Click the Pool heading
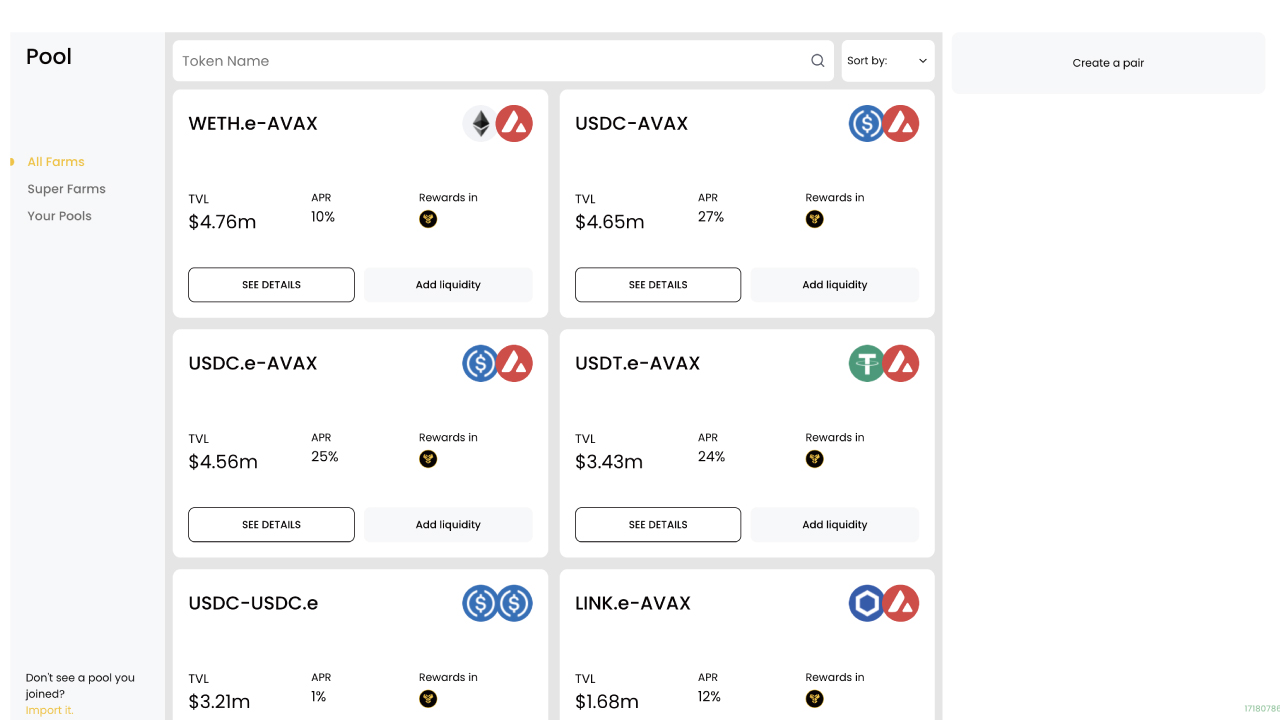 click(49, 56)
